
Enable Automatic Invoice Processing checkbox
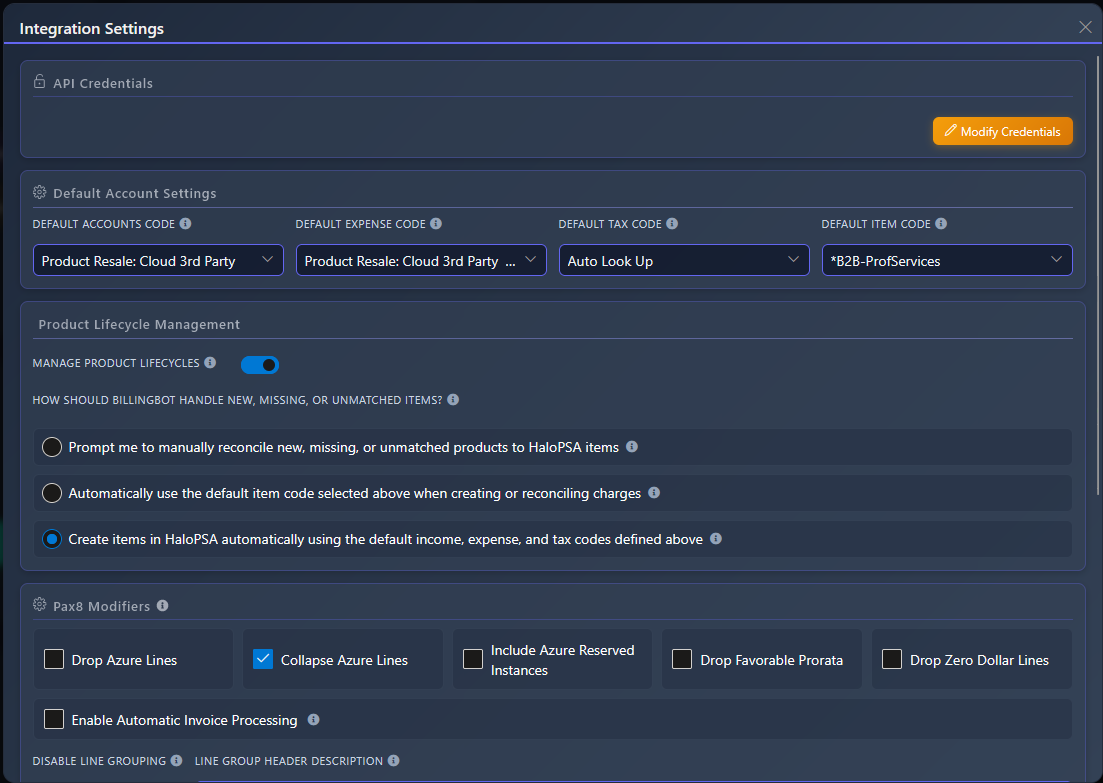[54, 720]
